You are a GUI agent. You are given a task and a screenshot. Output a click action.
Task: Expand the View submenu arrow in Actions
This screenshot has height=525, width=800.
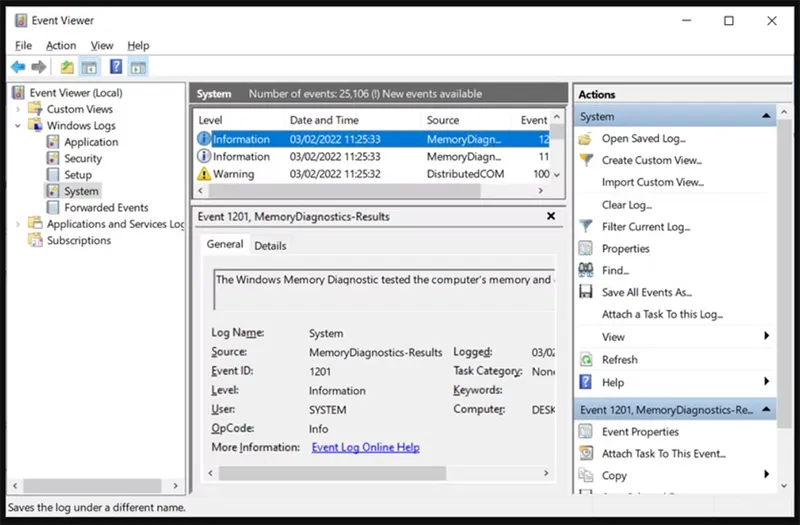767,337
